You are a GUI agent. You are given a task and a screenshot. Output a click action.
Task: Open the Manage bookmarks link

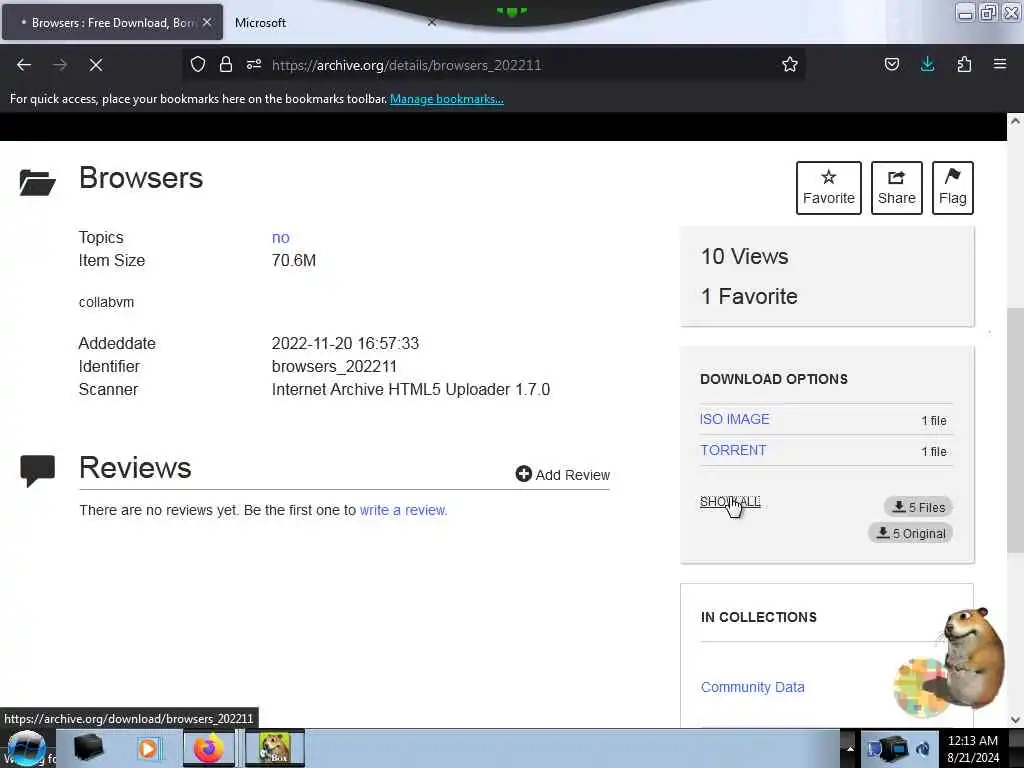click(x=447, y=99)
